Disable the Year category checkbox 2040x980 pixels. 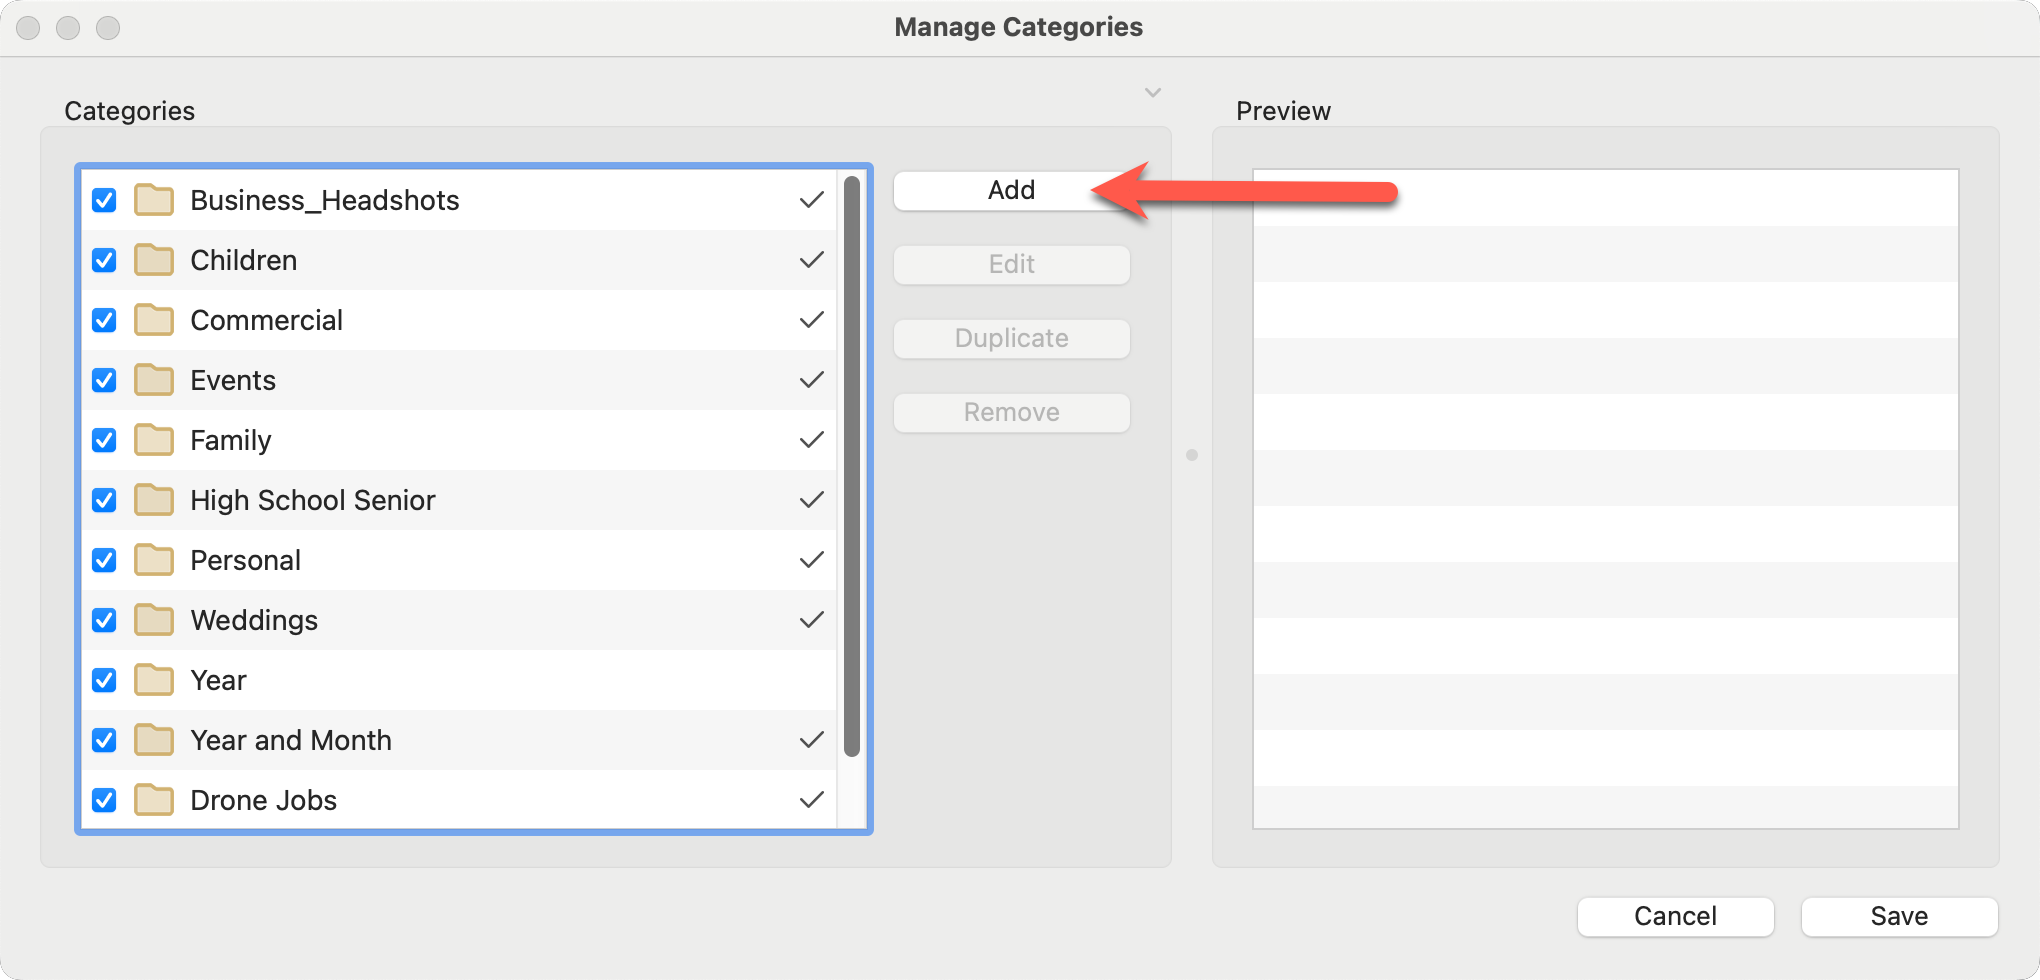104,680
